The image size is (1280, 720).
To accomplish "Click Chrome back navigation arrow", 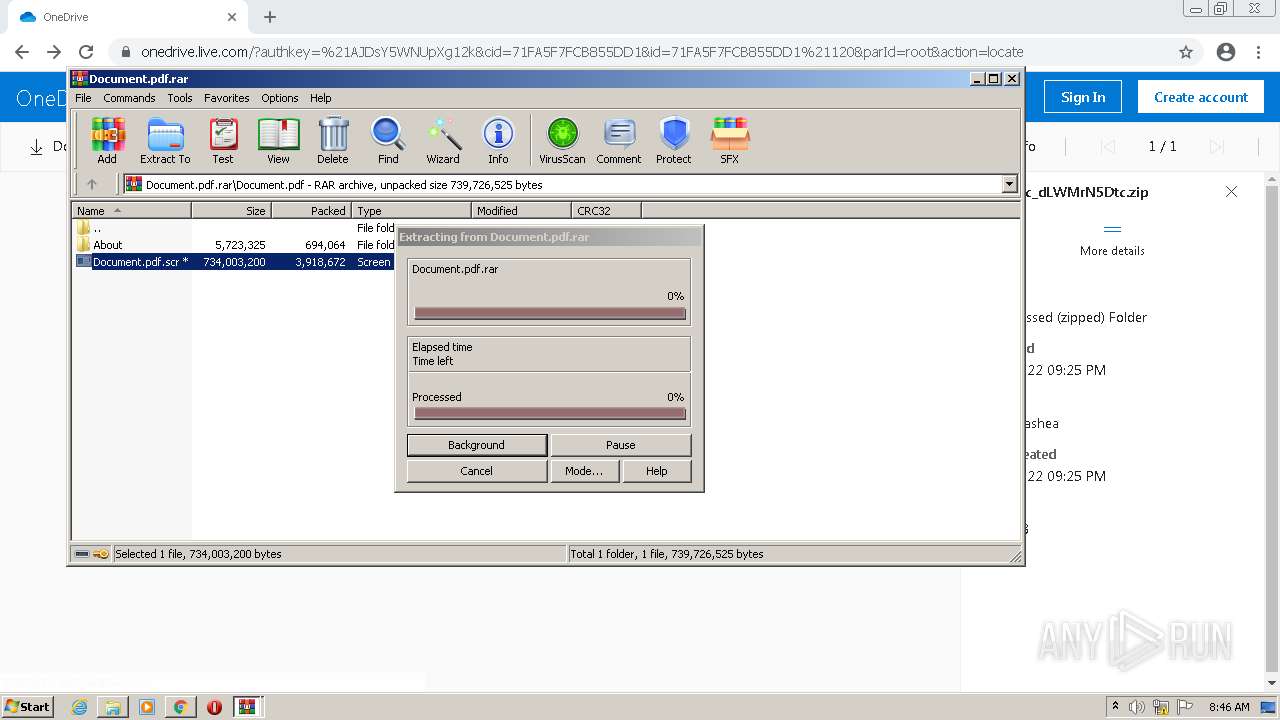I will [x=22, y=52].
